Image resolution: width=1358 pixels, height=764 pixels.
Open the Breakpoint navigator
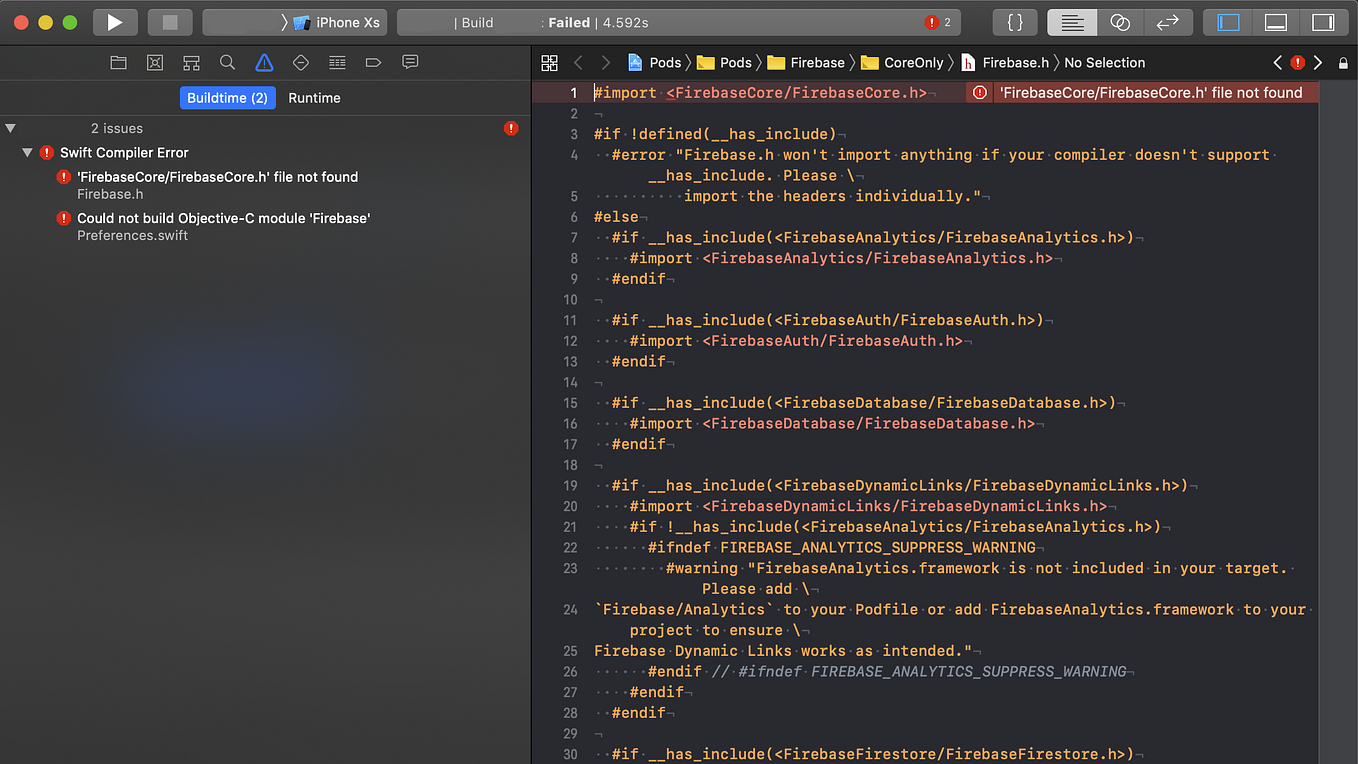(x=373, y=62)
